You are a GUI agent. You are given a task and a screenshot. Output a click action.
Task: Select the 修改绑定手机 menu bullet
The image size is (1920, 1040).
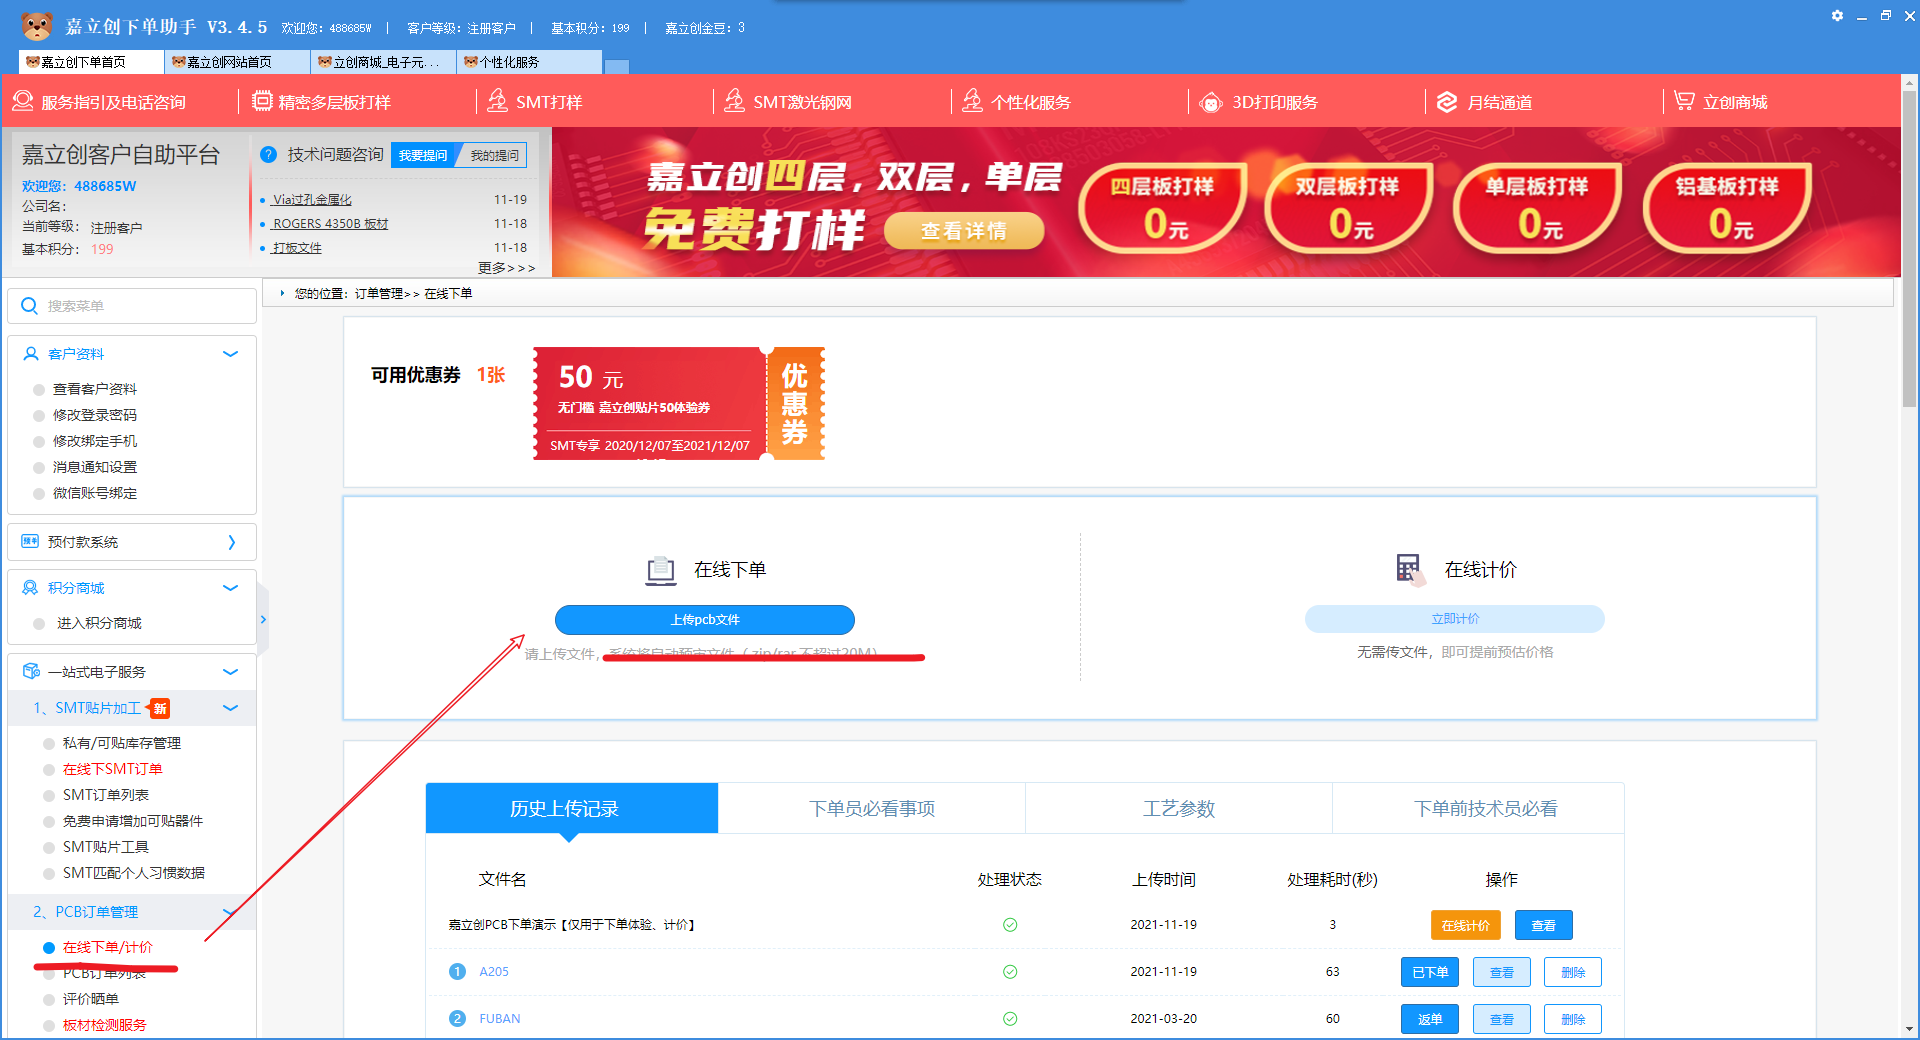pyautogui.click(x=39, y=442)
